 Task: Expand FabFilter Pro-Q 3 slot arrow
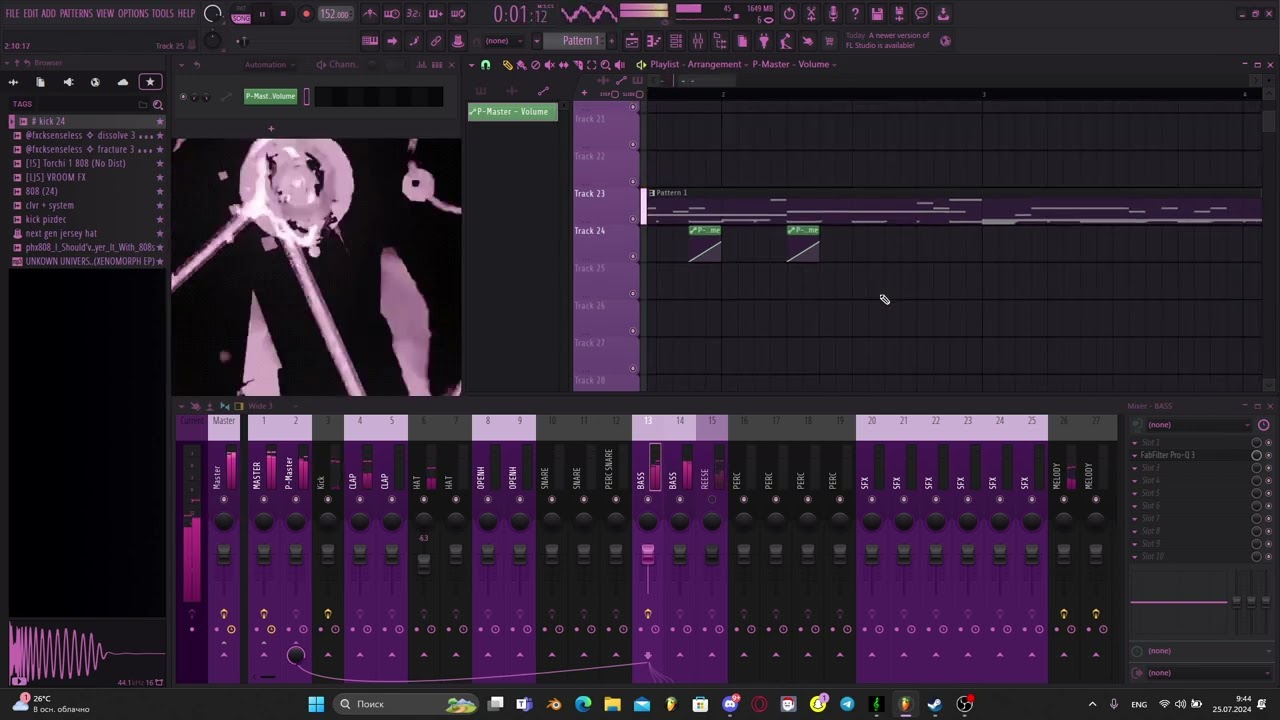pos(1135,455)
